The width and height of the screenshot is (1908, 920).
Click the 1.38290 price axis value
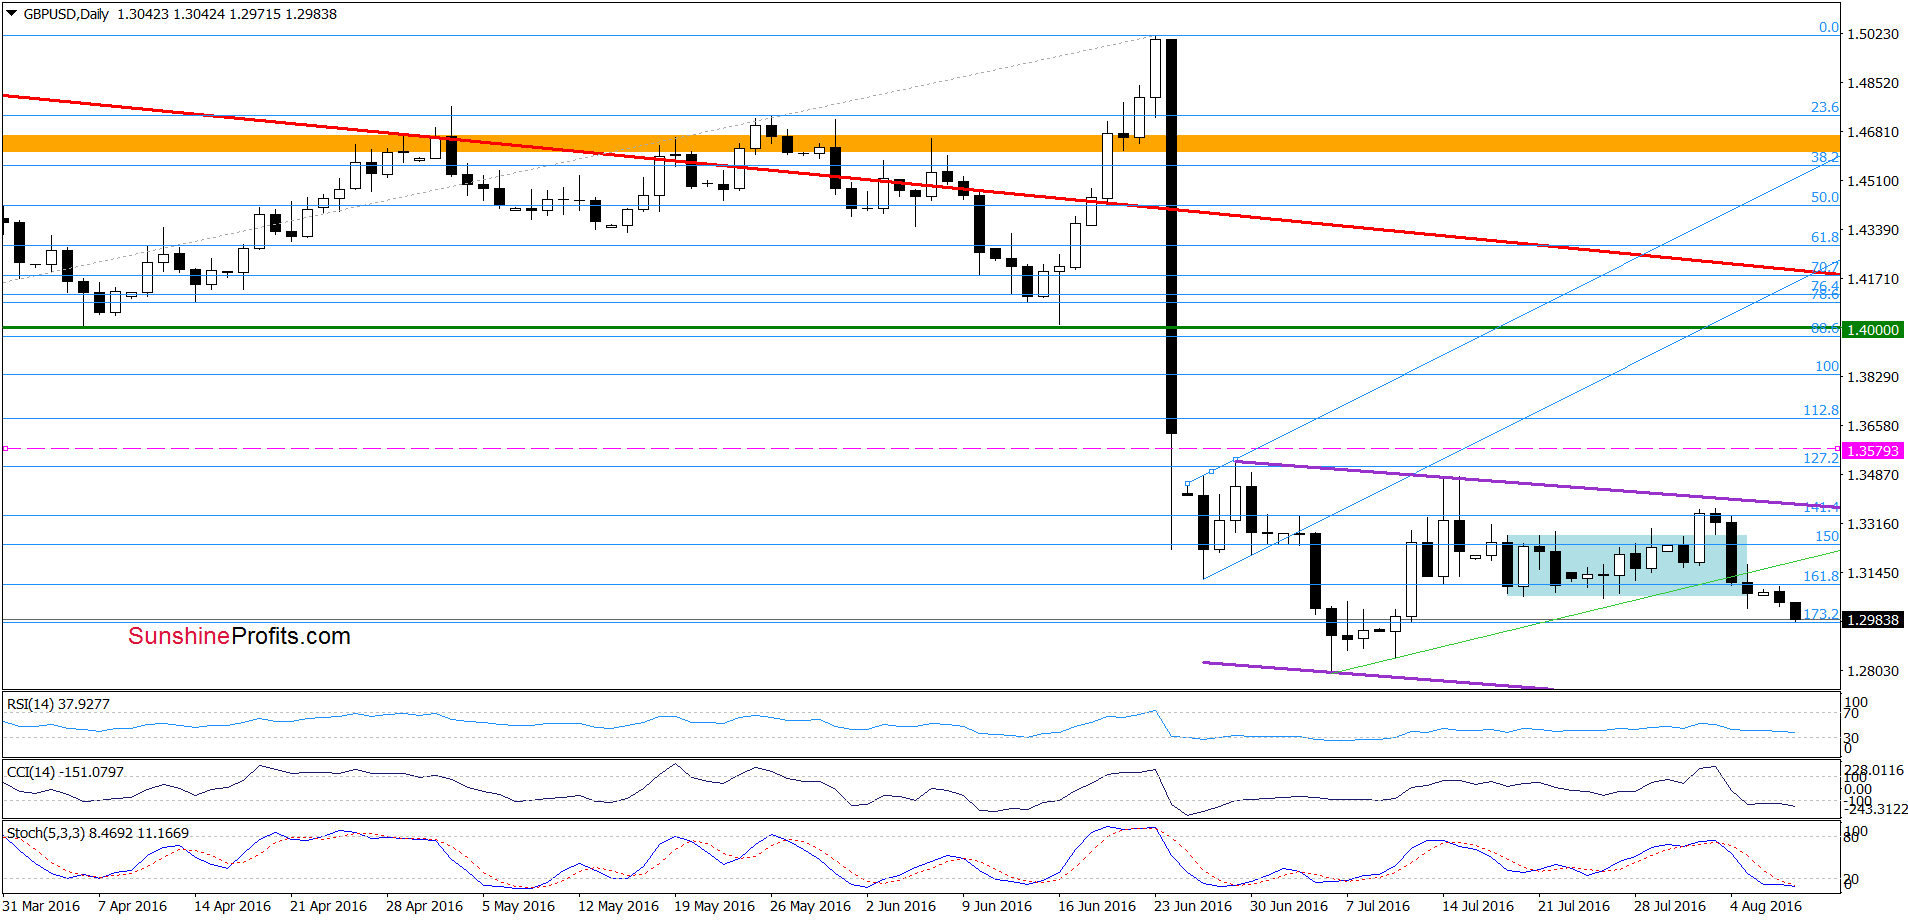pyautogui.click(x=1872, y=377)
